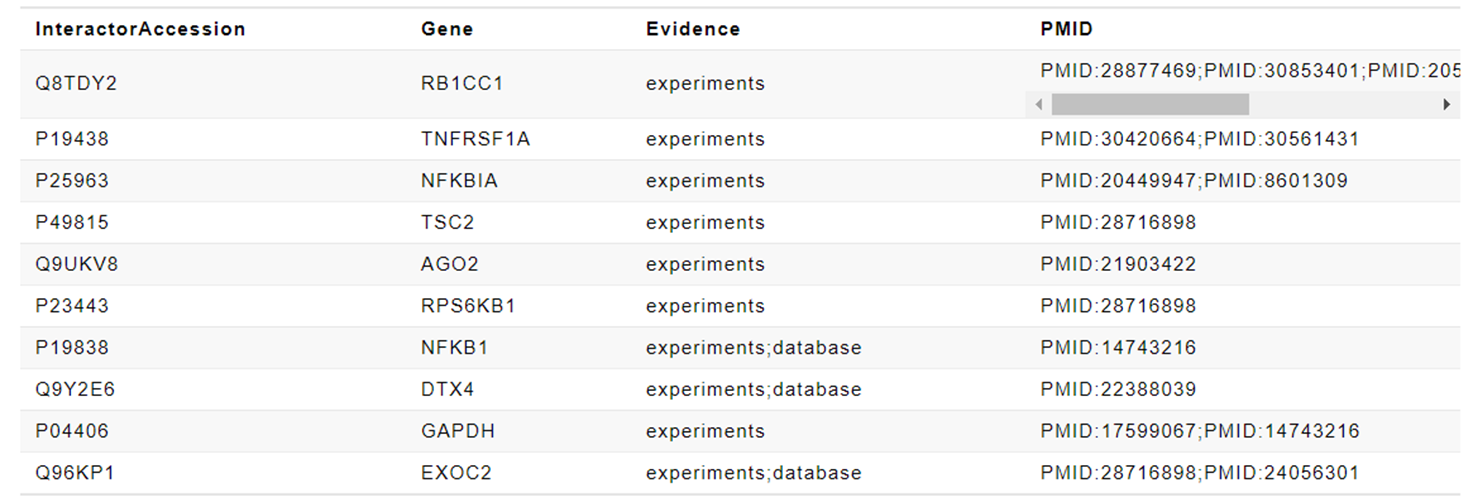Click the scrollbar right arrow in RB1CC1 row
The height and width of the screenshot is (502, 1473).
tap(1446, 104)
